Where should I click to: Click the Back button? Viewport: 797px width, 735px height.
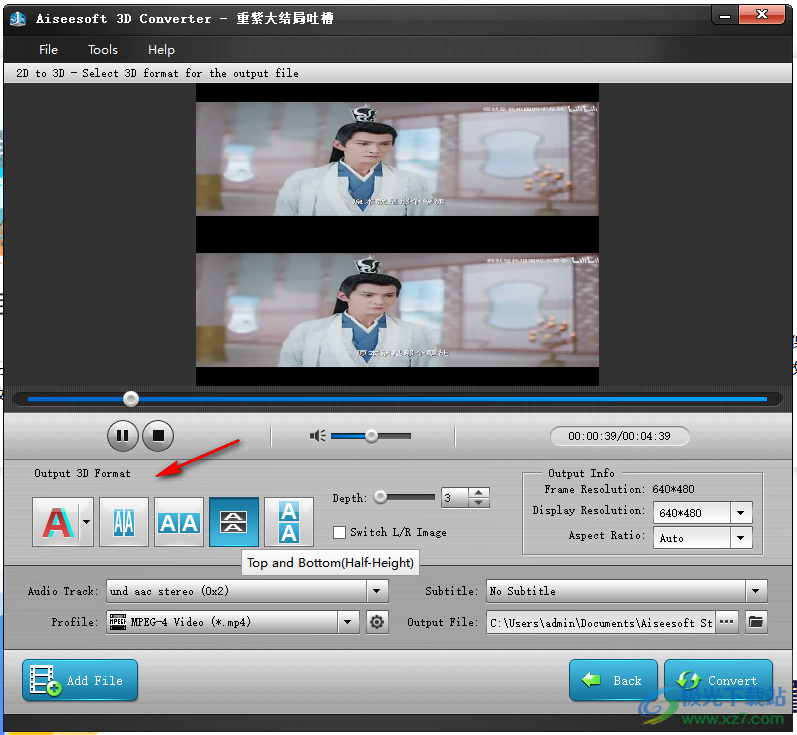click(613, 680)
